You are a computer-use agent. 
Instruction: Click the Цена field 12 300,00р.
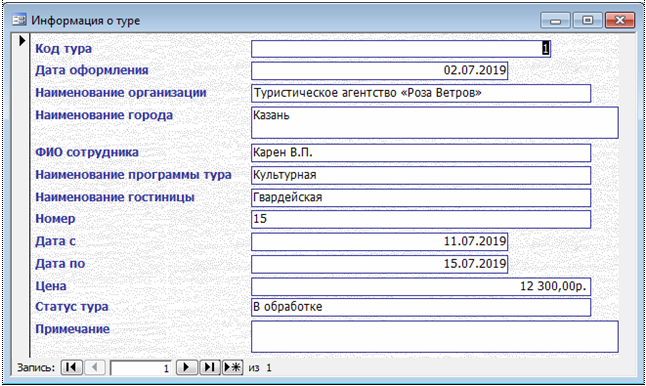click(421, 287)
